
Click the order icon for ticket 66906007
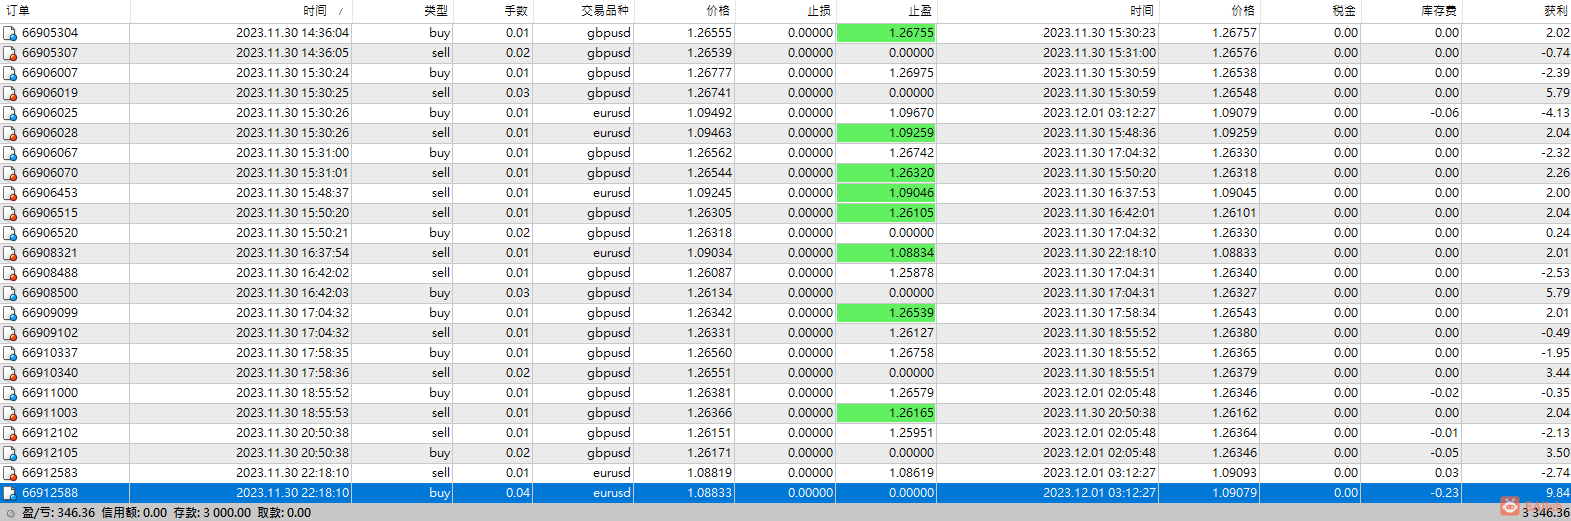[x=10, y=73]
